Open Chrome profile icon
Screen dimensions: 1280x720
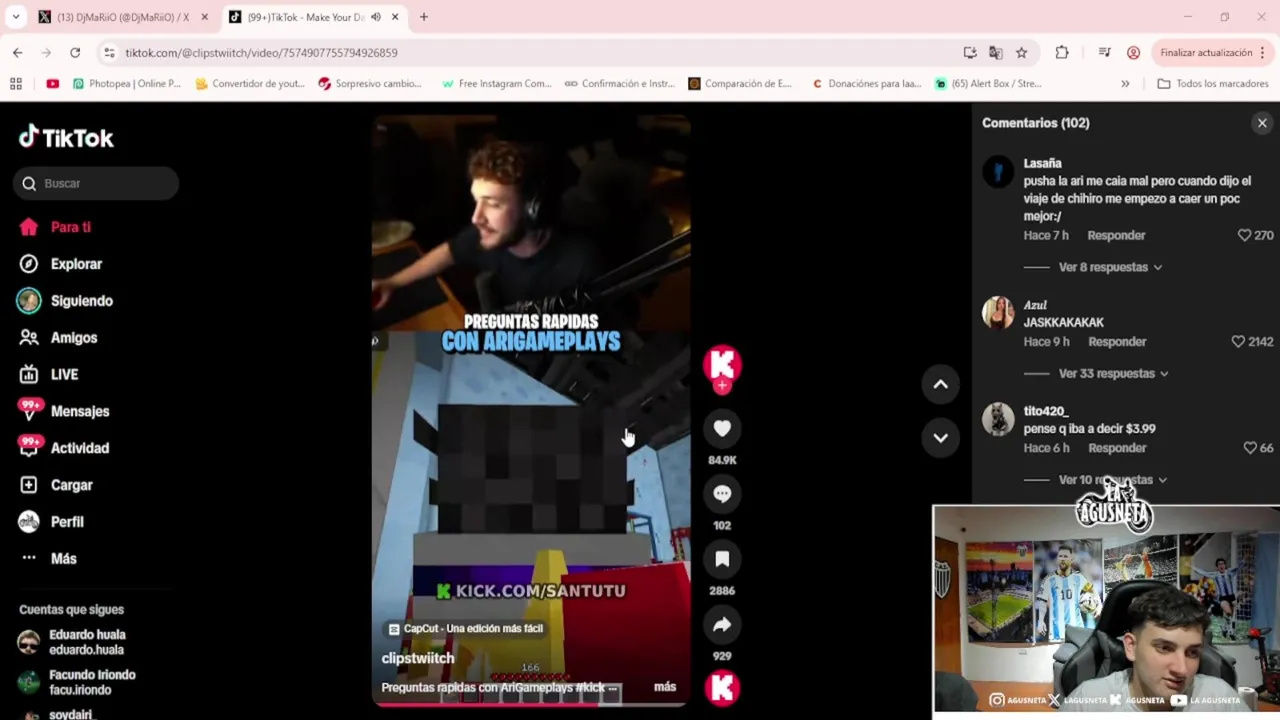point(1133,52)
